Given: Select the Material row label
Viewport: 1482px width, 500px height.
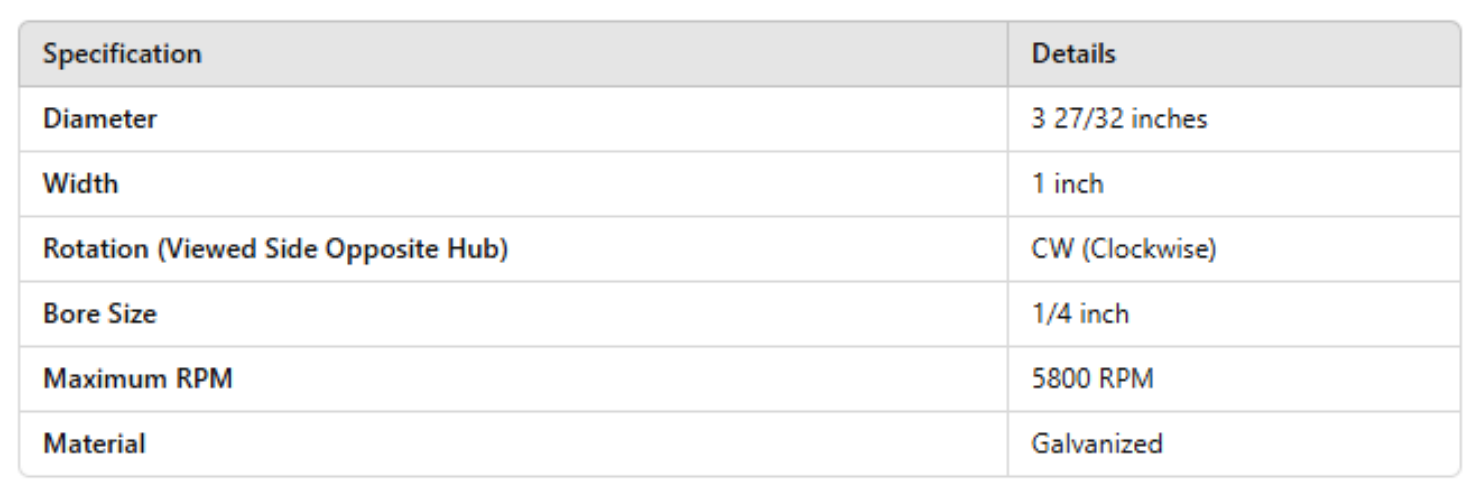Looking at the screenshot, I should point(94,444).
